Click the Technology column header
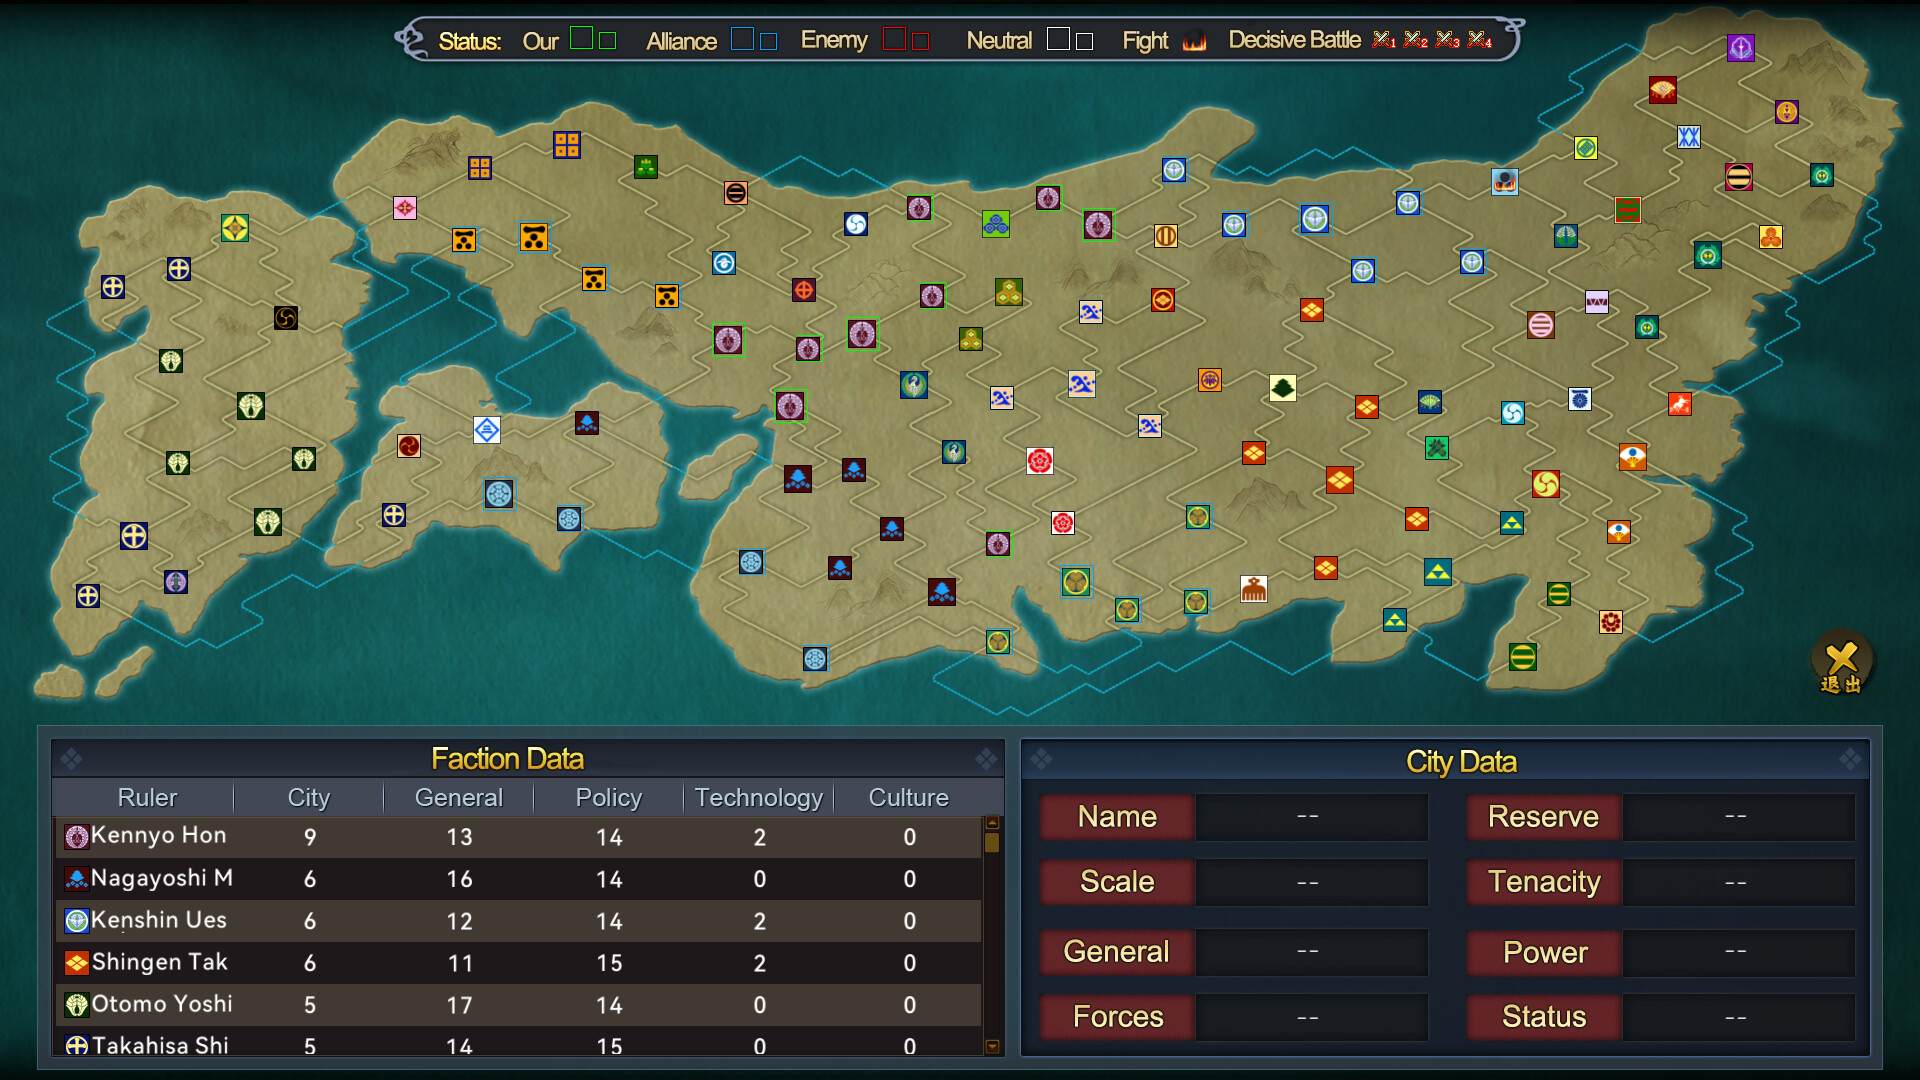The image size is (1920, 1080). pos(758,797)
